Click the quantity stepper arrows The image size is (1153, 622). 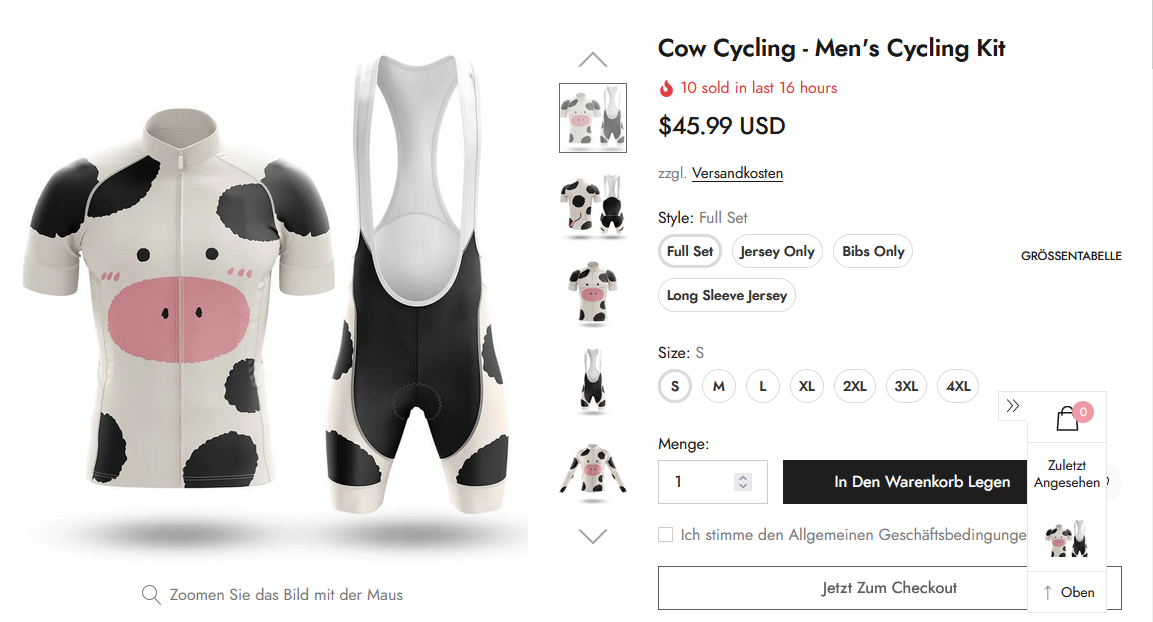point(742,482)
